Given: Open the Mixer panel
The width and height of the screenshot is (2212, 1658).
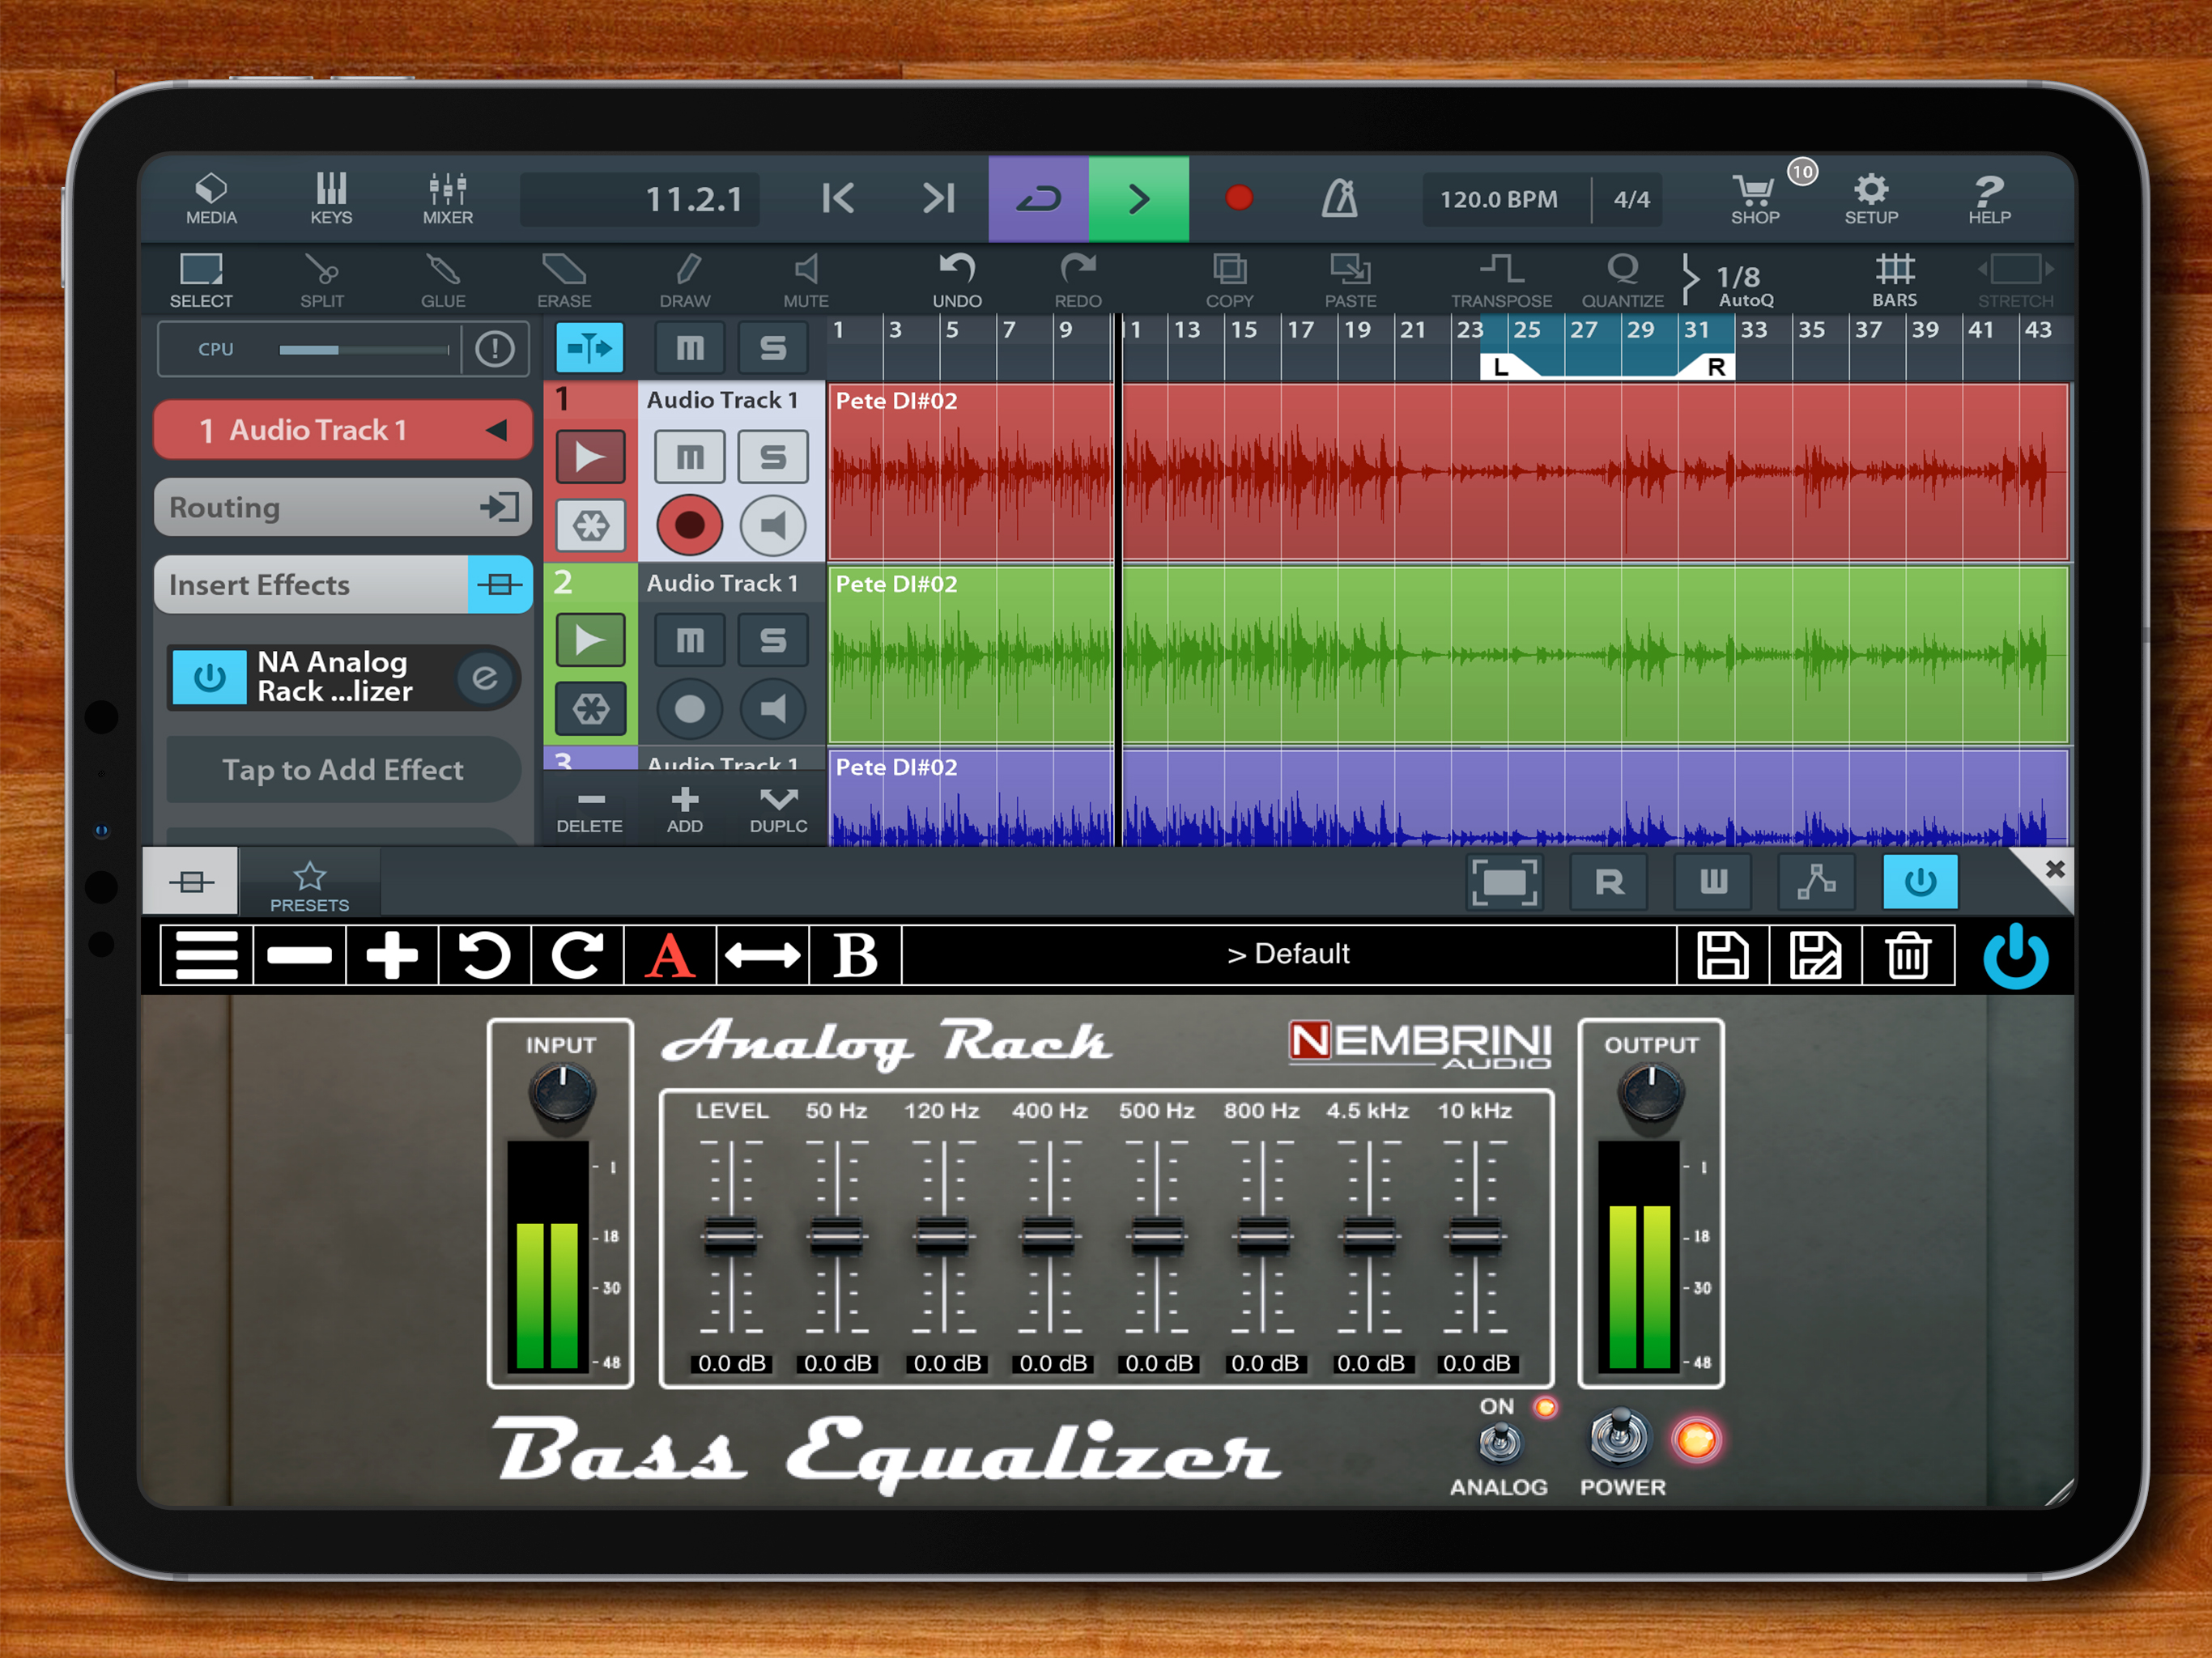Looking at the screenshot, I should (447, 198).
